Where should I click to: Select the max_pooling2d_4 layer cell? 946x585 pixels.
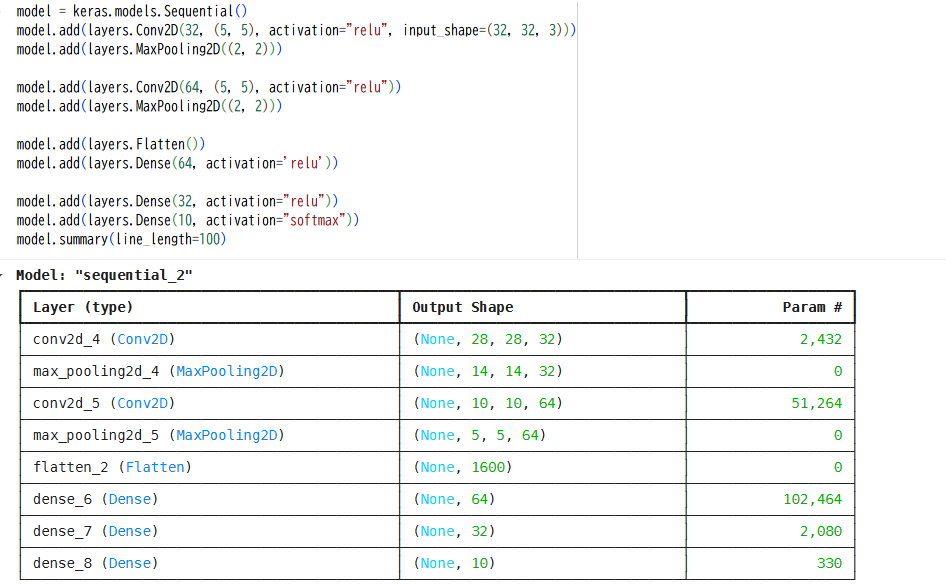click(158, 371)
